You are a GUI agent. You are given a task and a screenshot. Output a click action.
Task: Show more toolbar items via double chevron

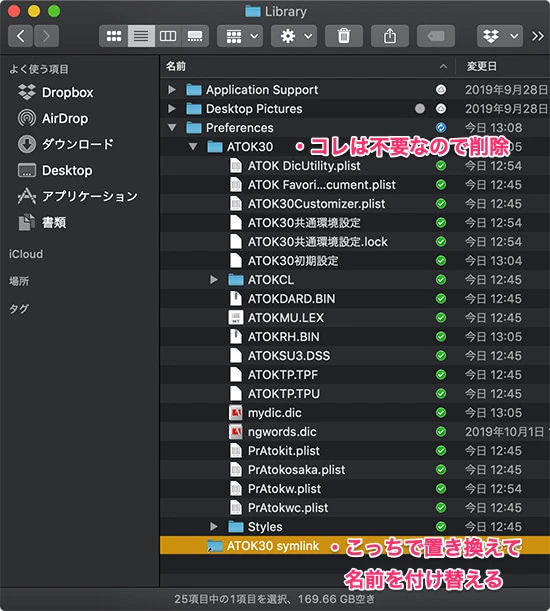[x=538, y=36]
